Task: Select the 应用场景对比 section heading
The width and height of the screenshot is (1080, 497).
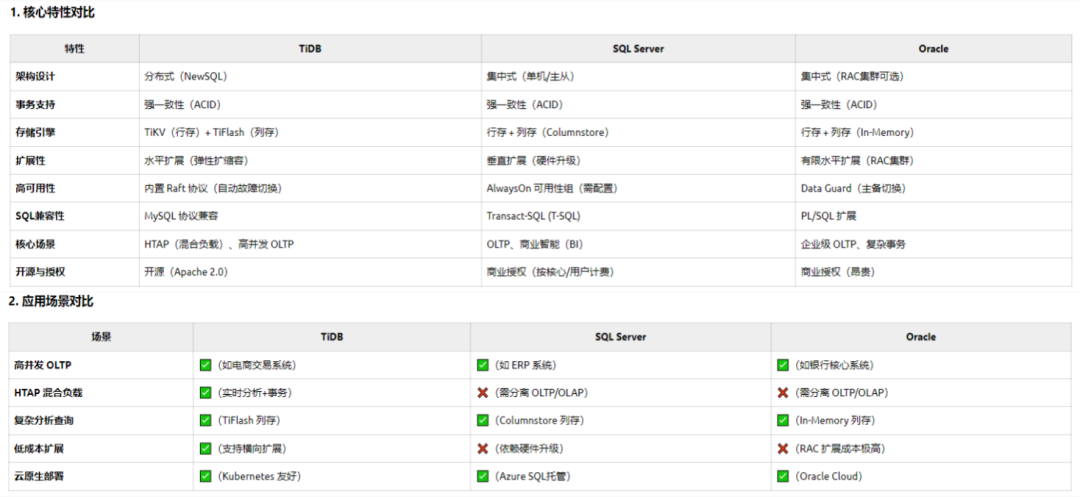Action: 51,302
